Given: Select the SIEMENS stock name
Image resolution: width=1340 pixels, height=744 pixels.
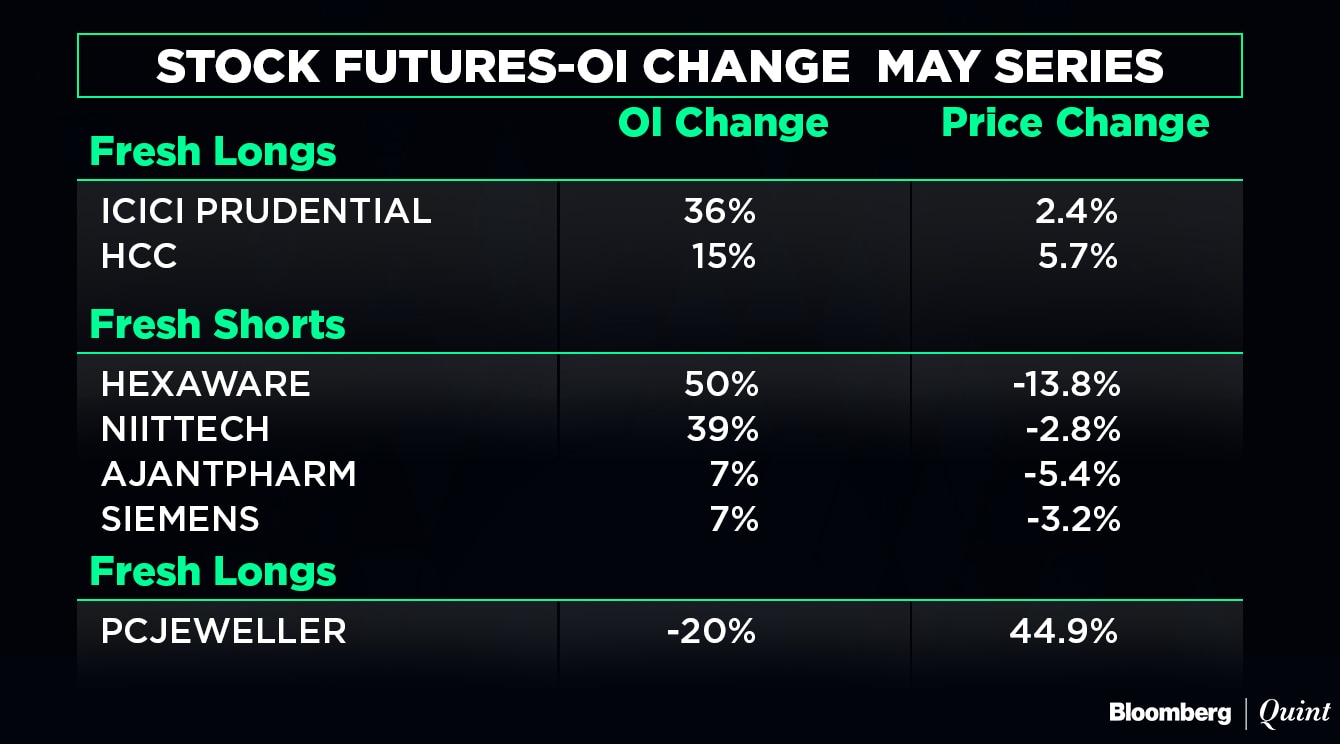Looking at the screenshot, I should (x=180, y=519).
